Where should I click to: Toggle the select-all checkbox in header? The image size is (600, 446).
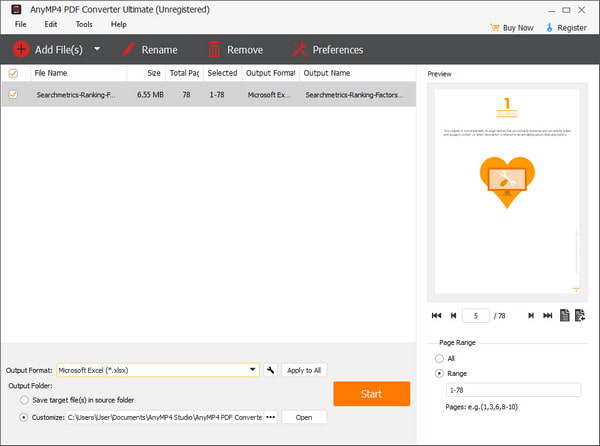(x=13, y=73)
